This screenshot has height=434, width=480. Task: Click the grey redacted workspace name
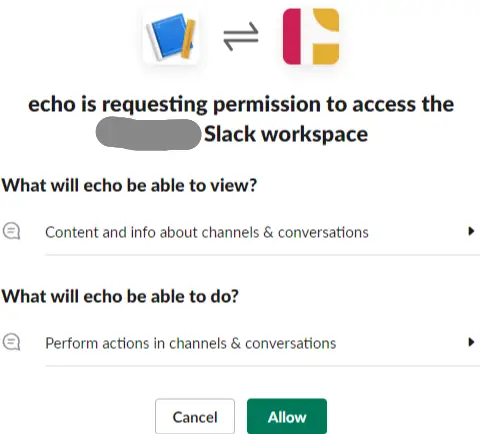pyautogui.click(x=148, y=133)
